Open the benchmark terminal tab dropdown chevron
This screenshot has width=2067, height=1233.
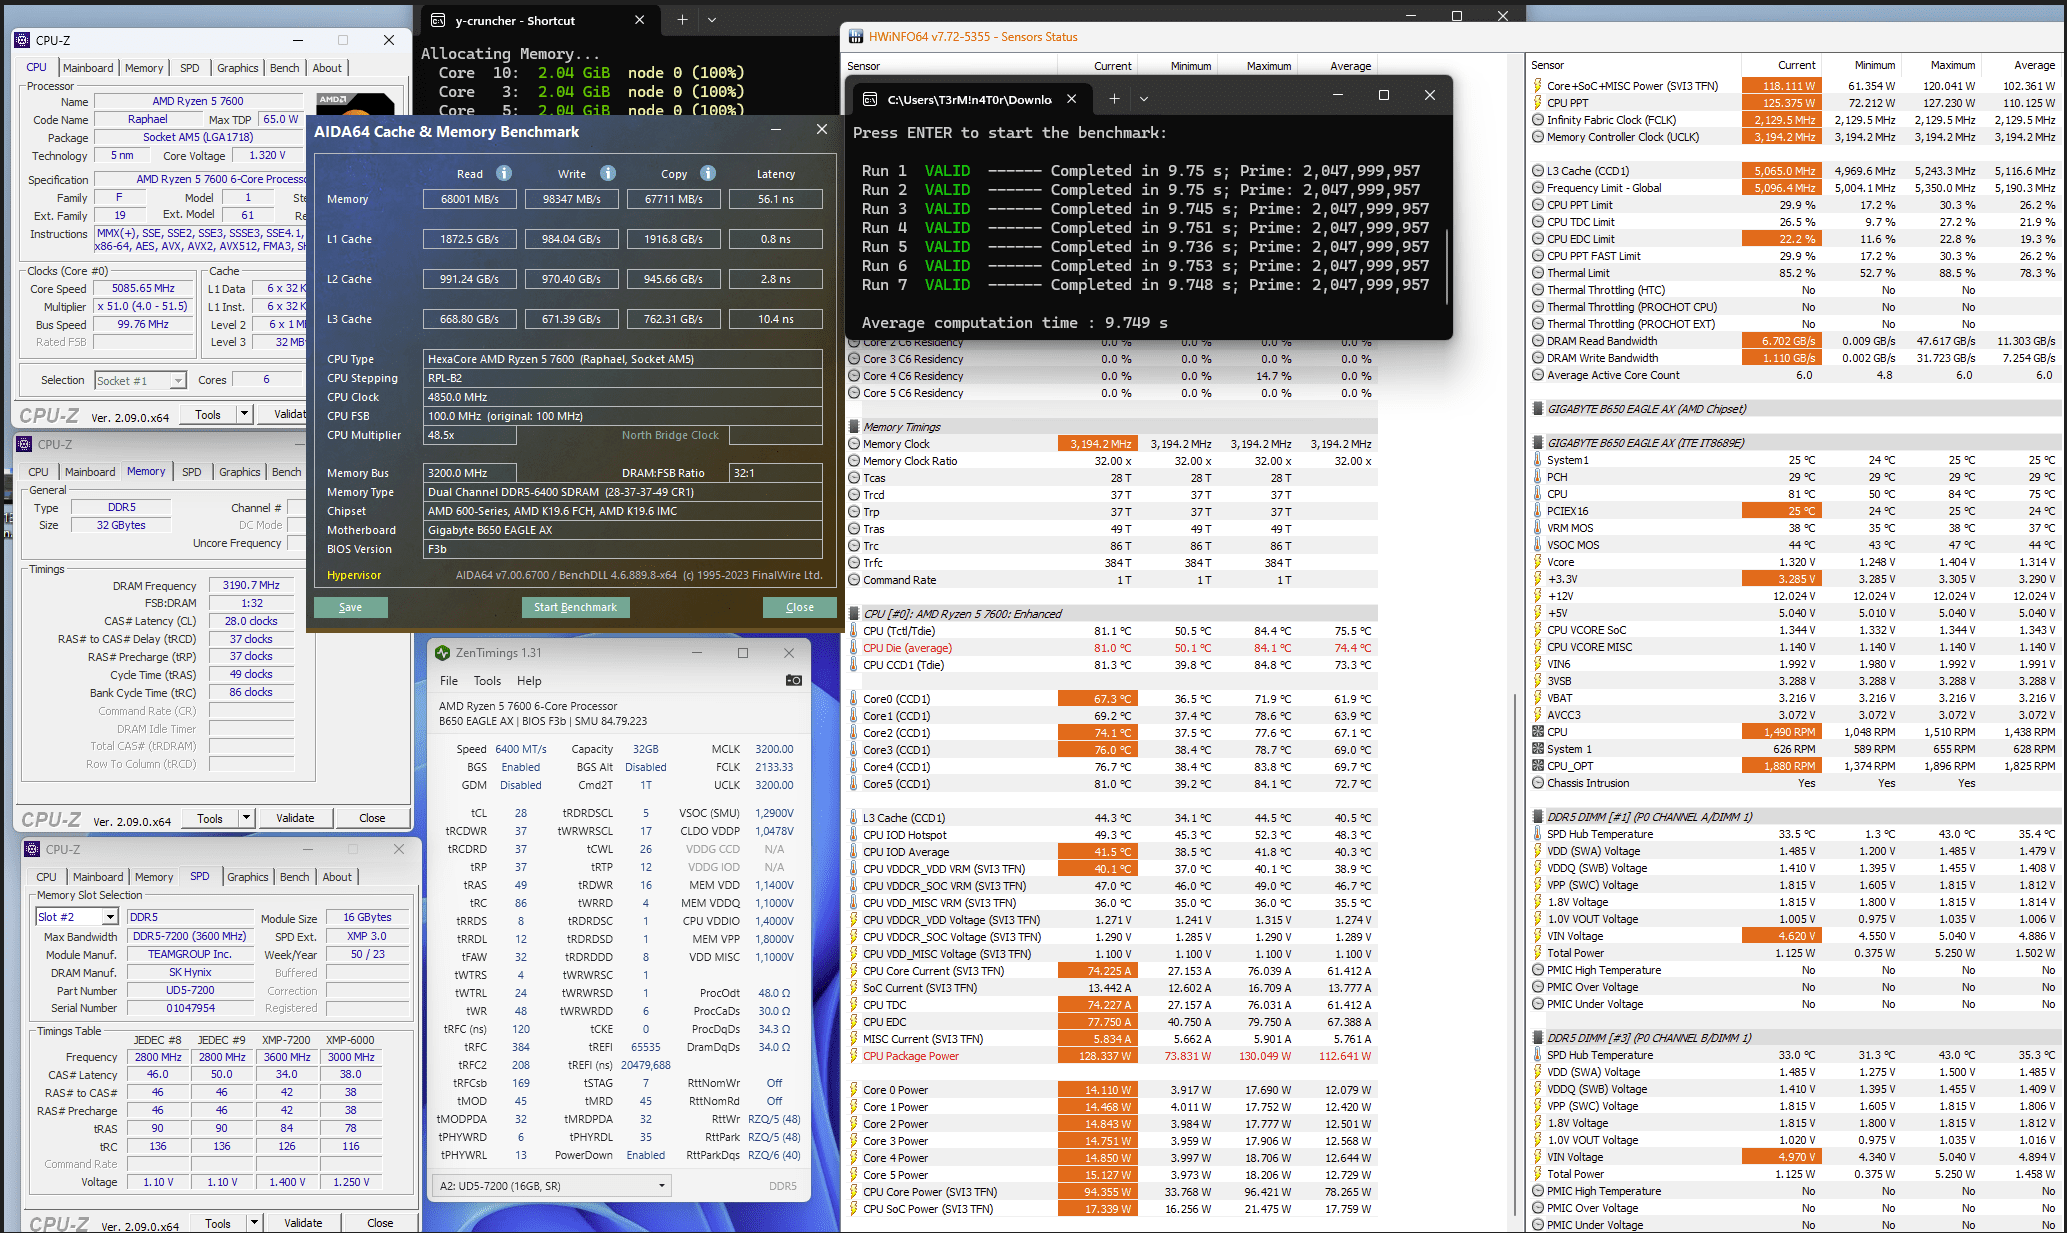pyautogui.click(x=1144, y=99)
